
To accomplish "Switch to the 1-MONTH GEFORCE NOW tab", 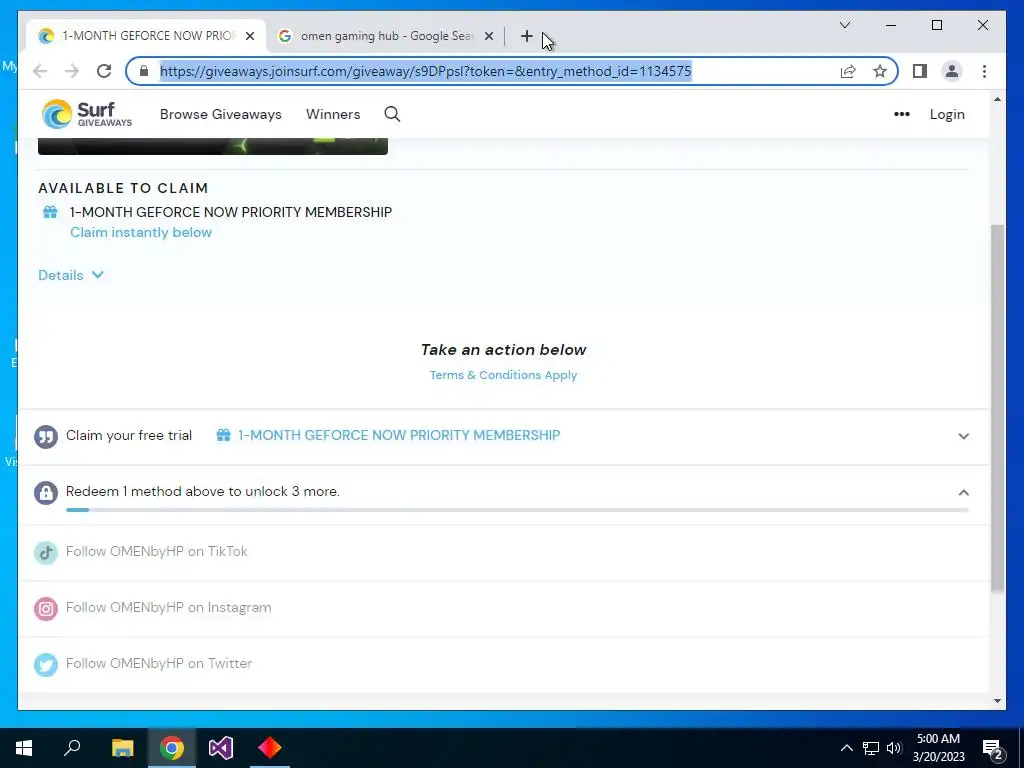I will pos(147,36).
